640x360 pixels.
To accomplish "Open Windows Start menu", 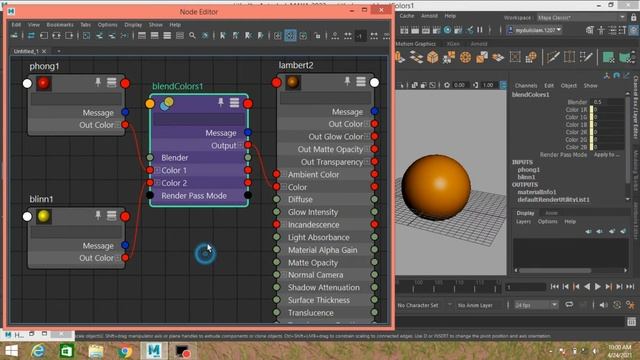I will pyautogui.click(x=11, y=351).
